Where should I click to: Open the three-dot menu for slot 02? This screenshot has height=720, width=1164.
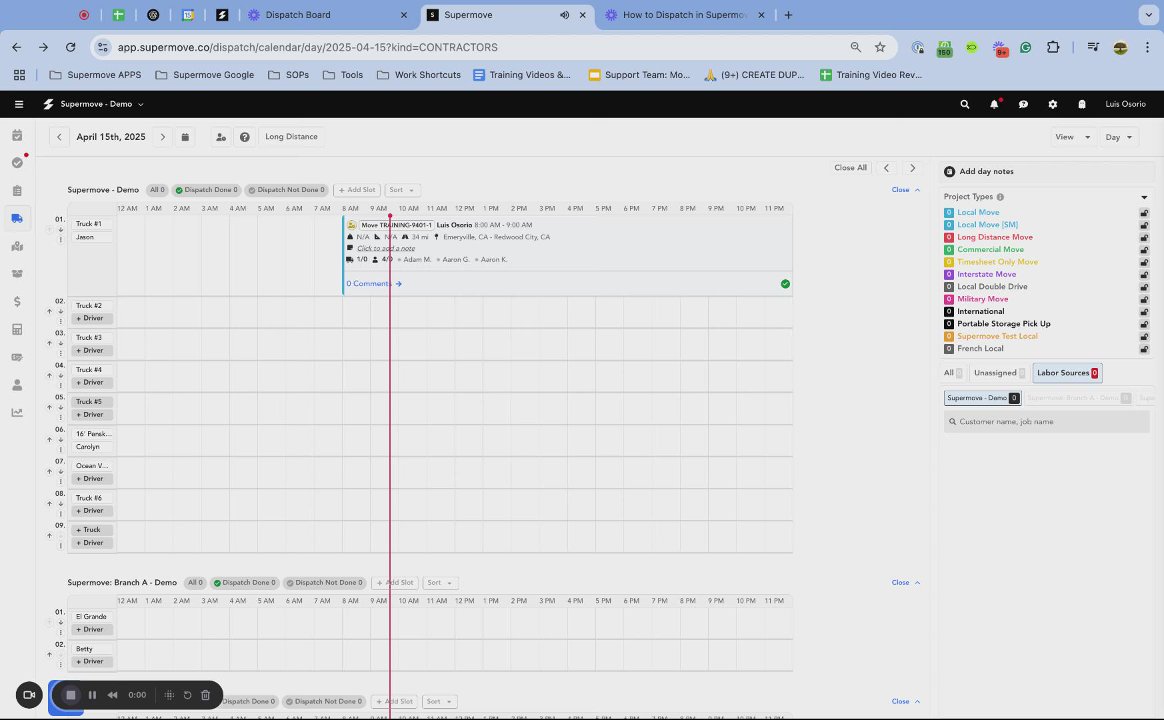click(61, 321)
